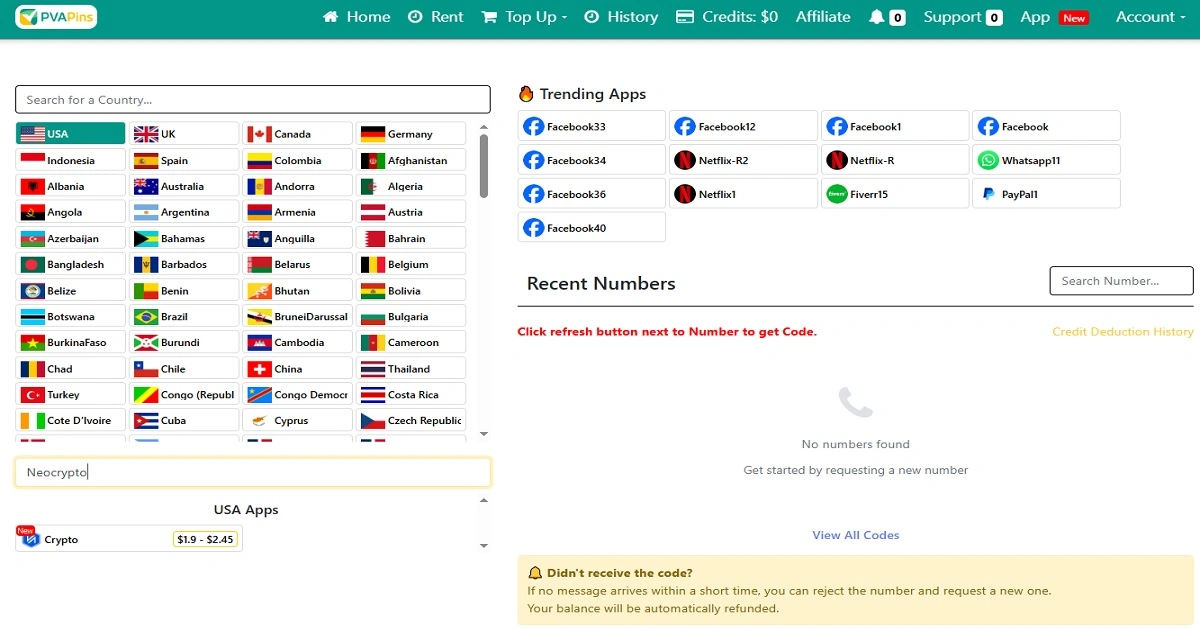
Task: Expand the Top Up dropdown menu
Action: 524,17
